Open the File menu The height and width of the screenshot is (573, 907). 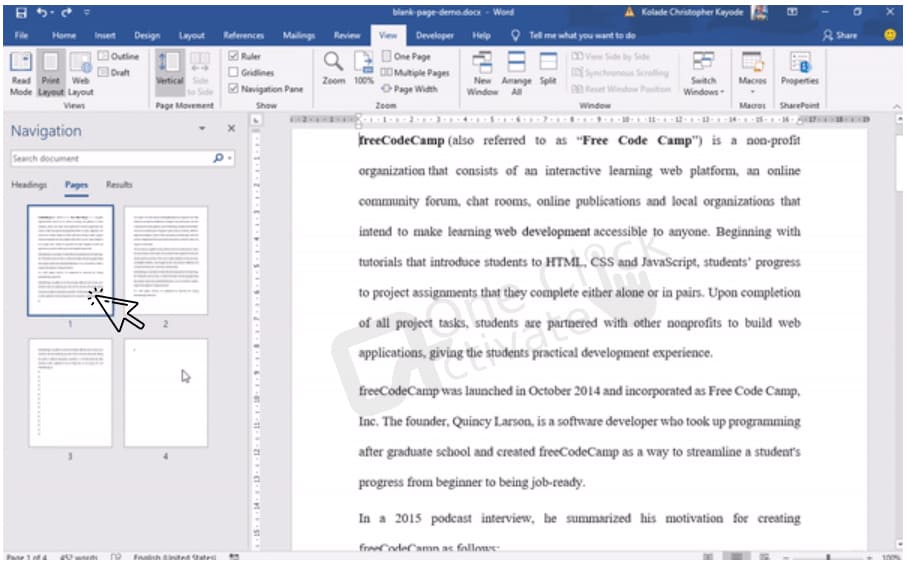pos(21,35)
